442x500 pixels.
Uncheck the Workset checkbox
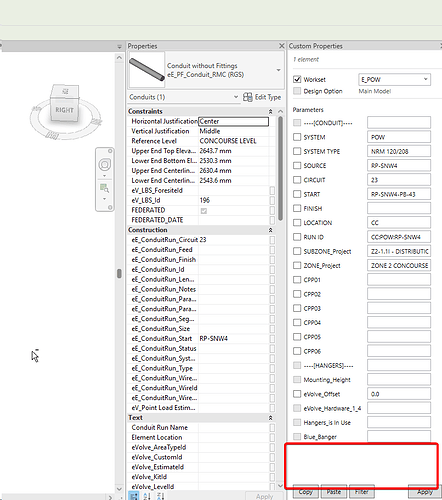[x=297, y=79]
